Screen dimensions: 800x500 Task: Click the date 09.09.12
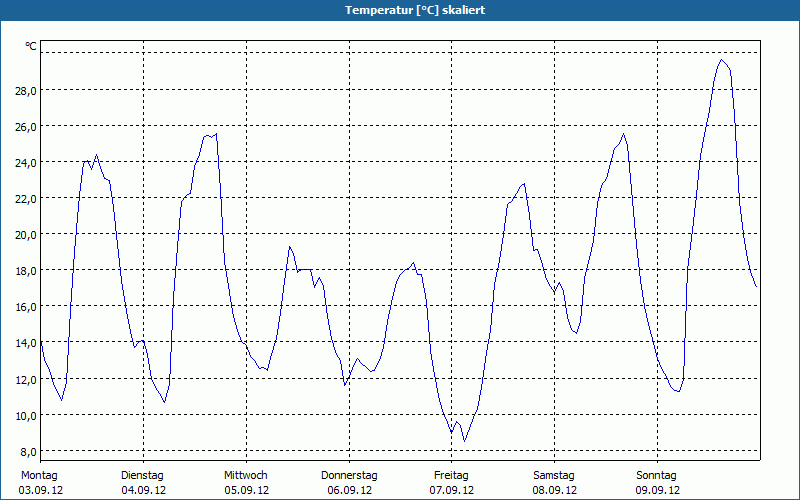(658, 490)
